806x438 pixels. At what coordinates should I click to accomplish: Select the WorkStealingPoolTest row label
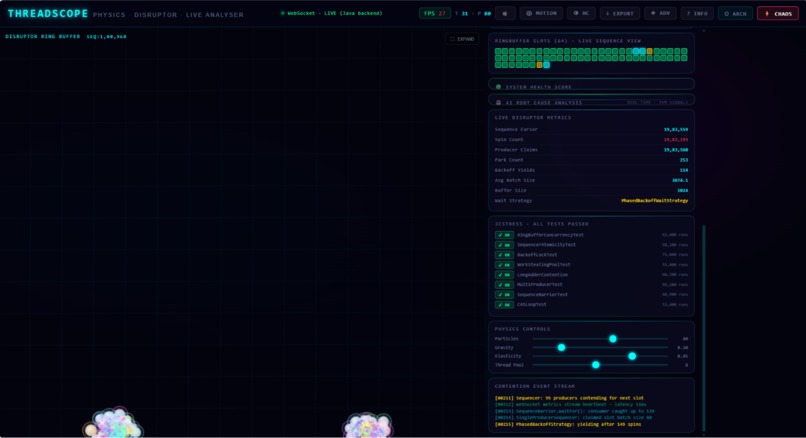[x=544, y=265]
